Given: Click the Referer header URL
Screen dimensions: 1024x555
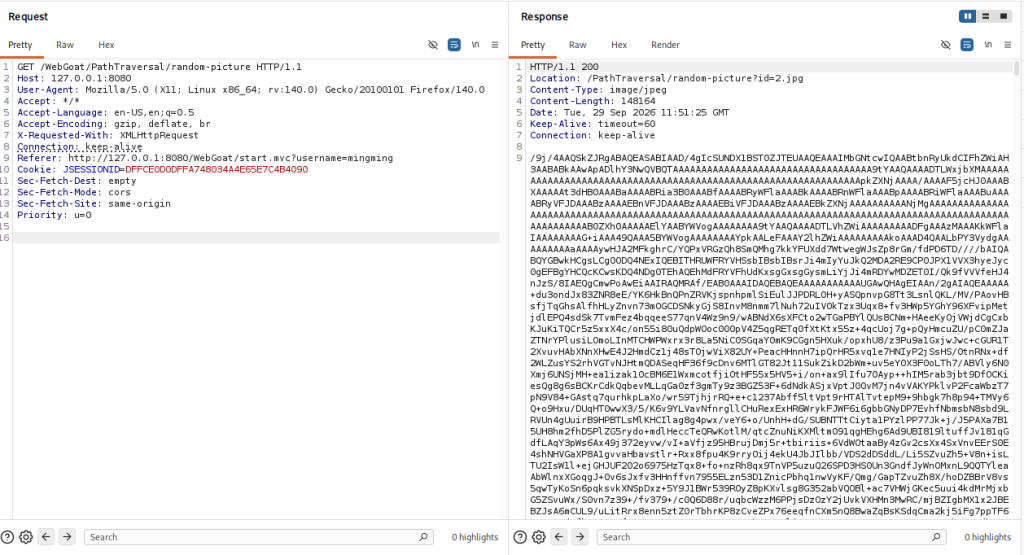Looking at the screenshot, I should tap(231, 158).
